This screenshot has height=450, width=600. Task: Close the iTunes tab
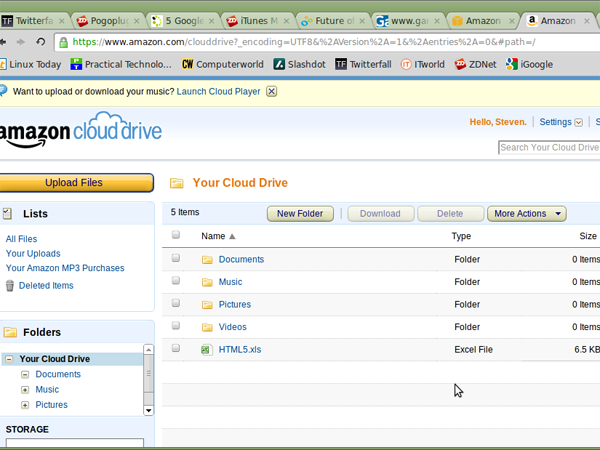click(286, 21)
